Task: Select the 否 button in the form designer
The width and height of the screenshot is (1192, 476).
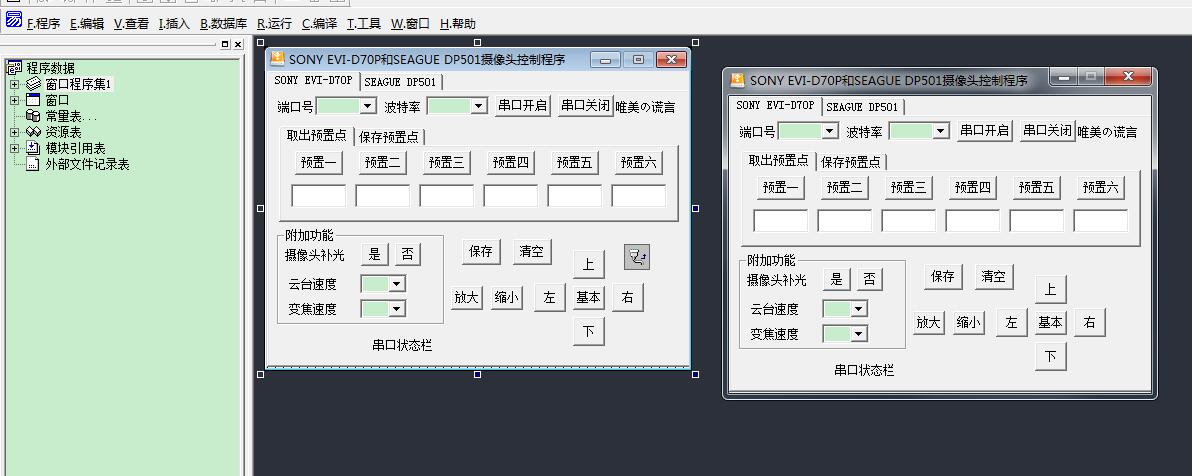Action: [407, 255]
